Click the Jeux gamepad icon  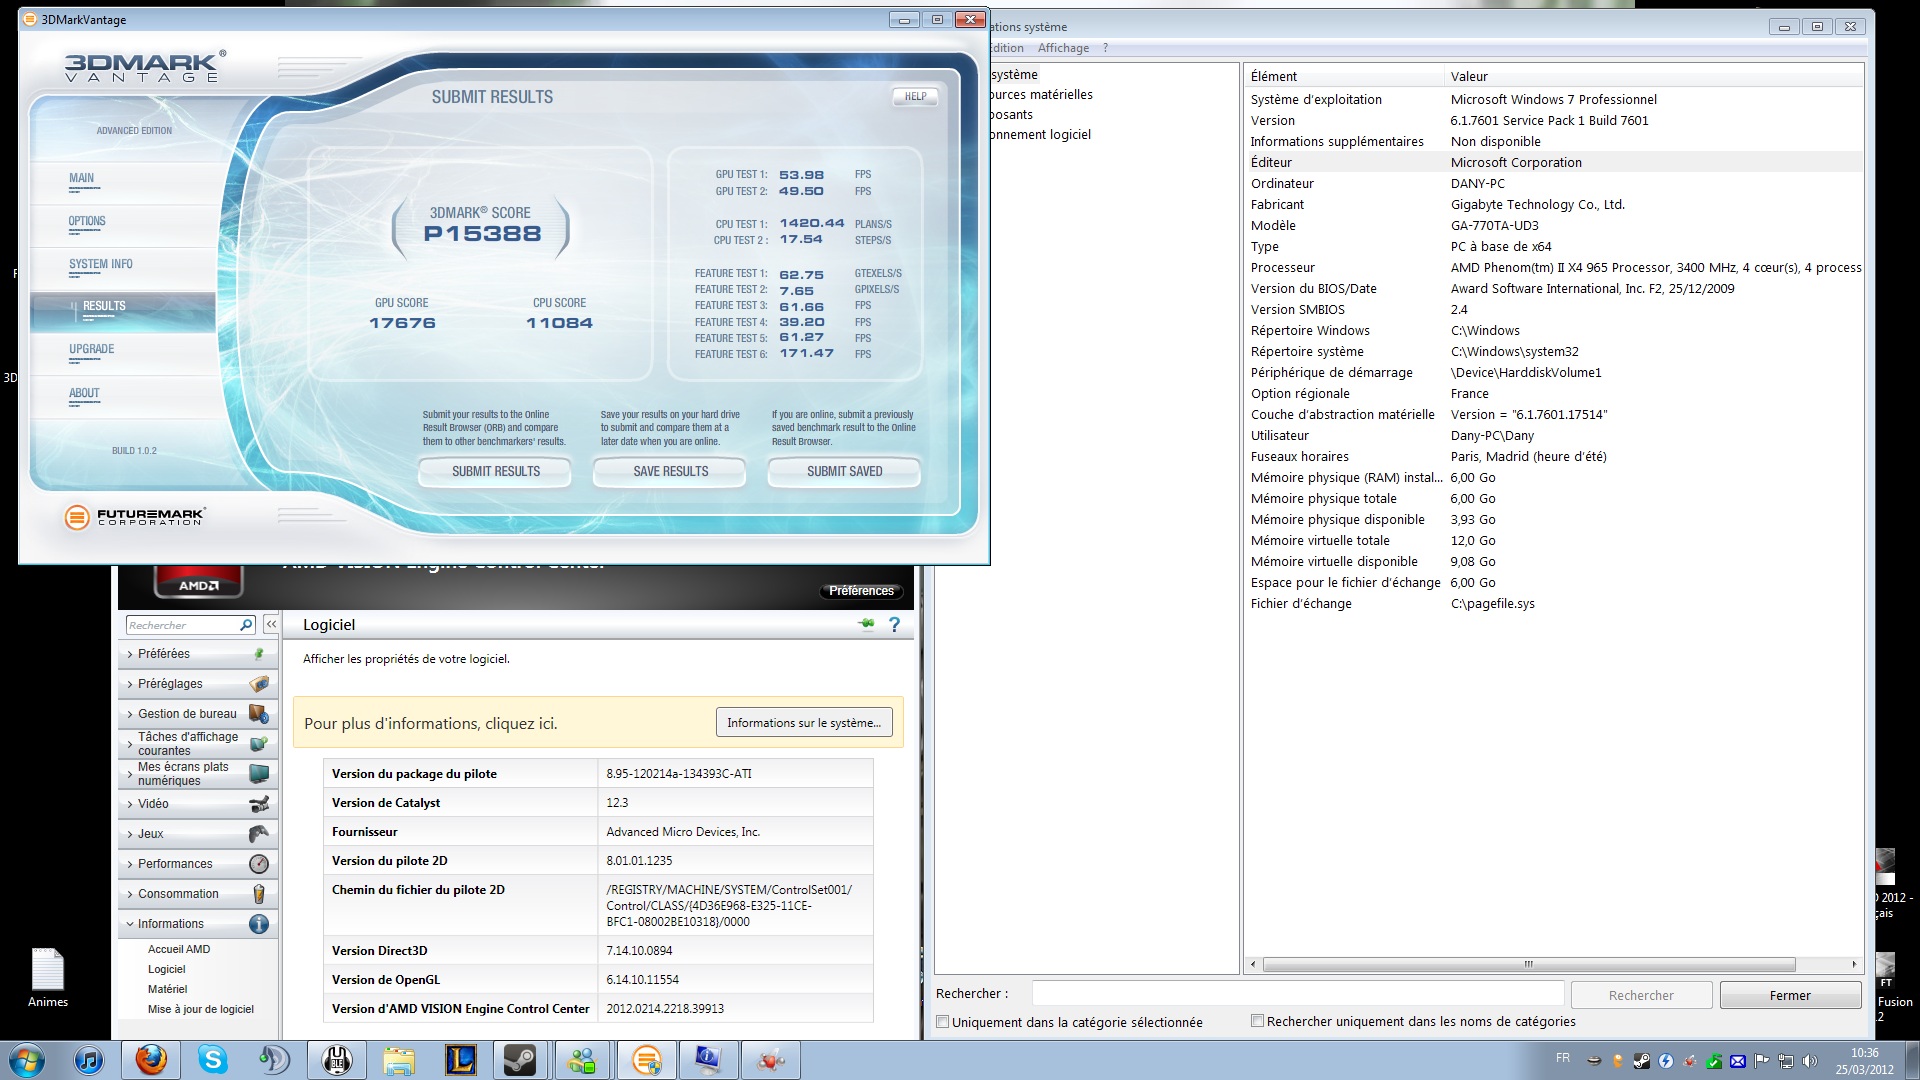(x=259, y=834)
